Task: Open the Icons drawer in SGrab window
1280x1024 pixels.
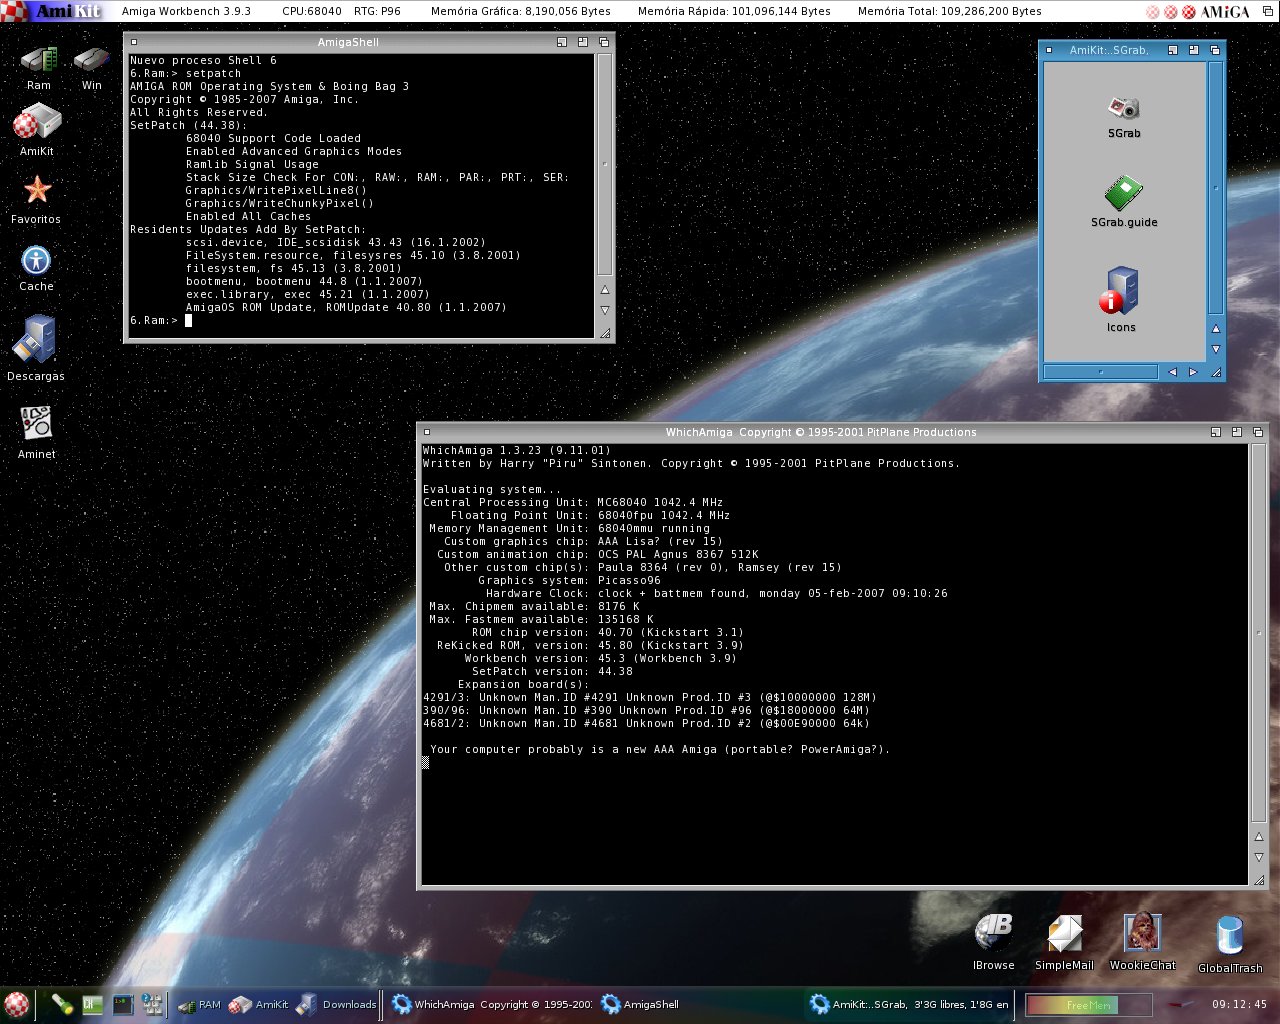Action: [1121, 291]
